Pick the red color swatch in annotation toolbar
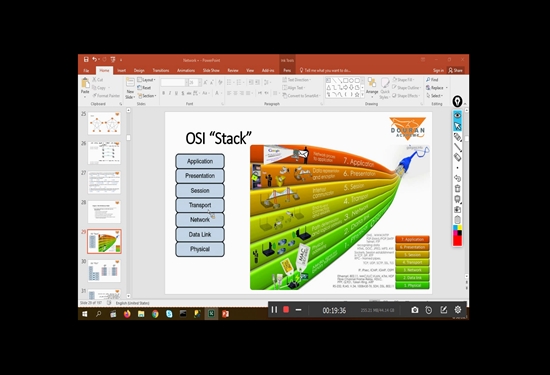 [457, 241]
